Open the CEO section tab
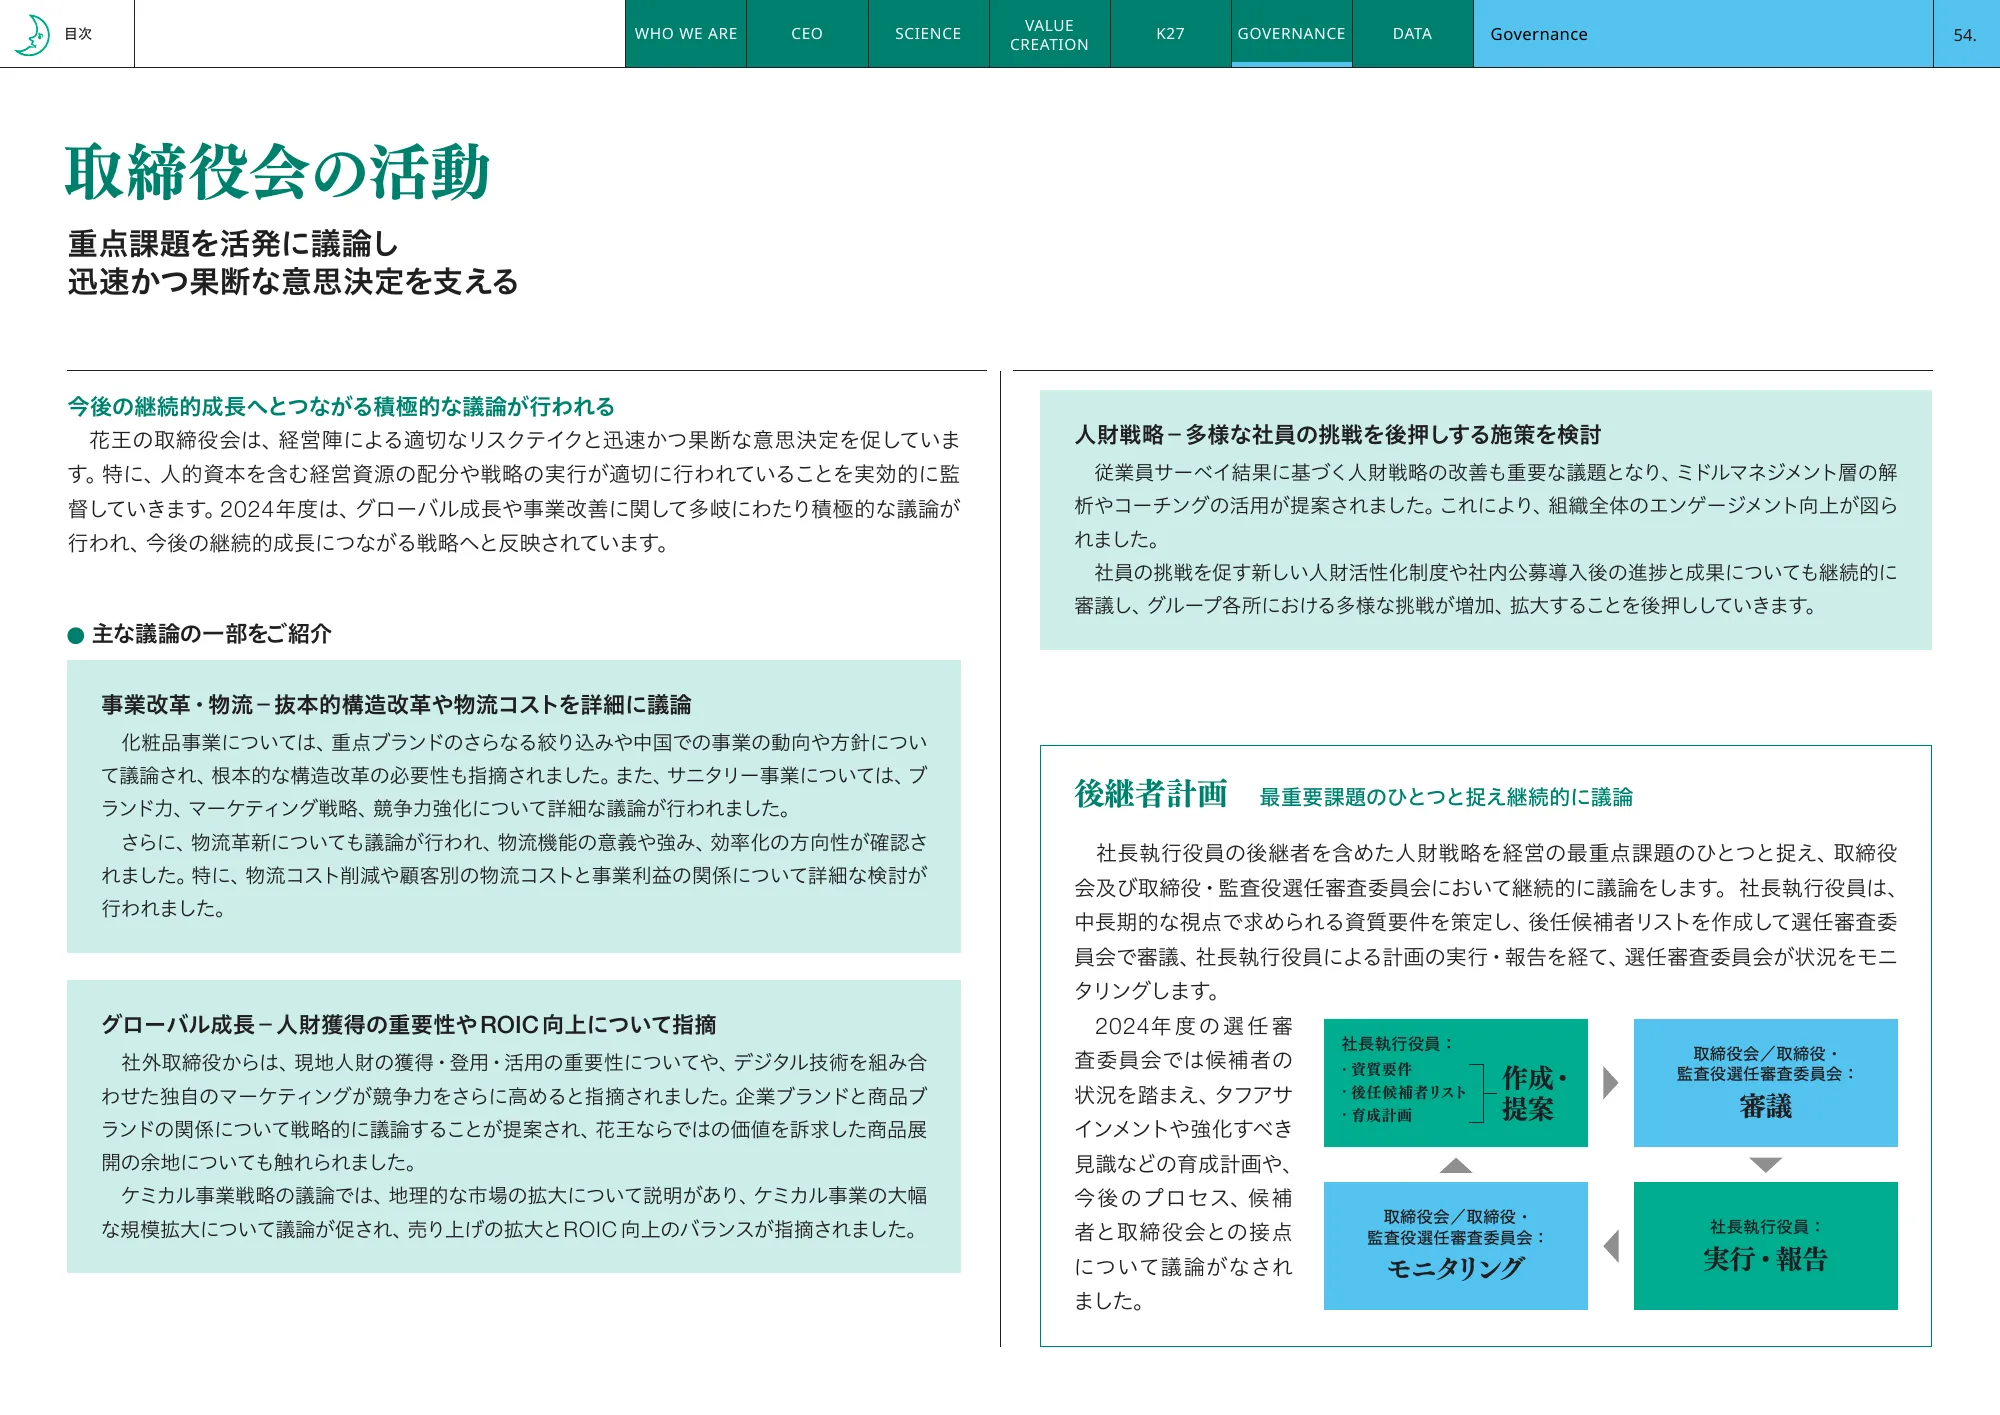The image size is (2000, 1415). pyautogui.click(x=806, y=33)
